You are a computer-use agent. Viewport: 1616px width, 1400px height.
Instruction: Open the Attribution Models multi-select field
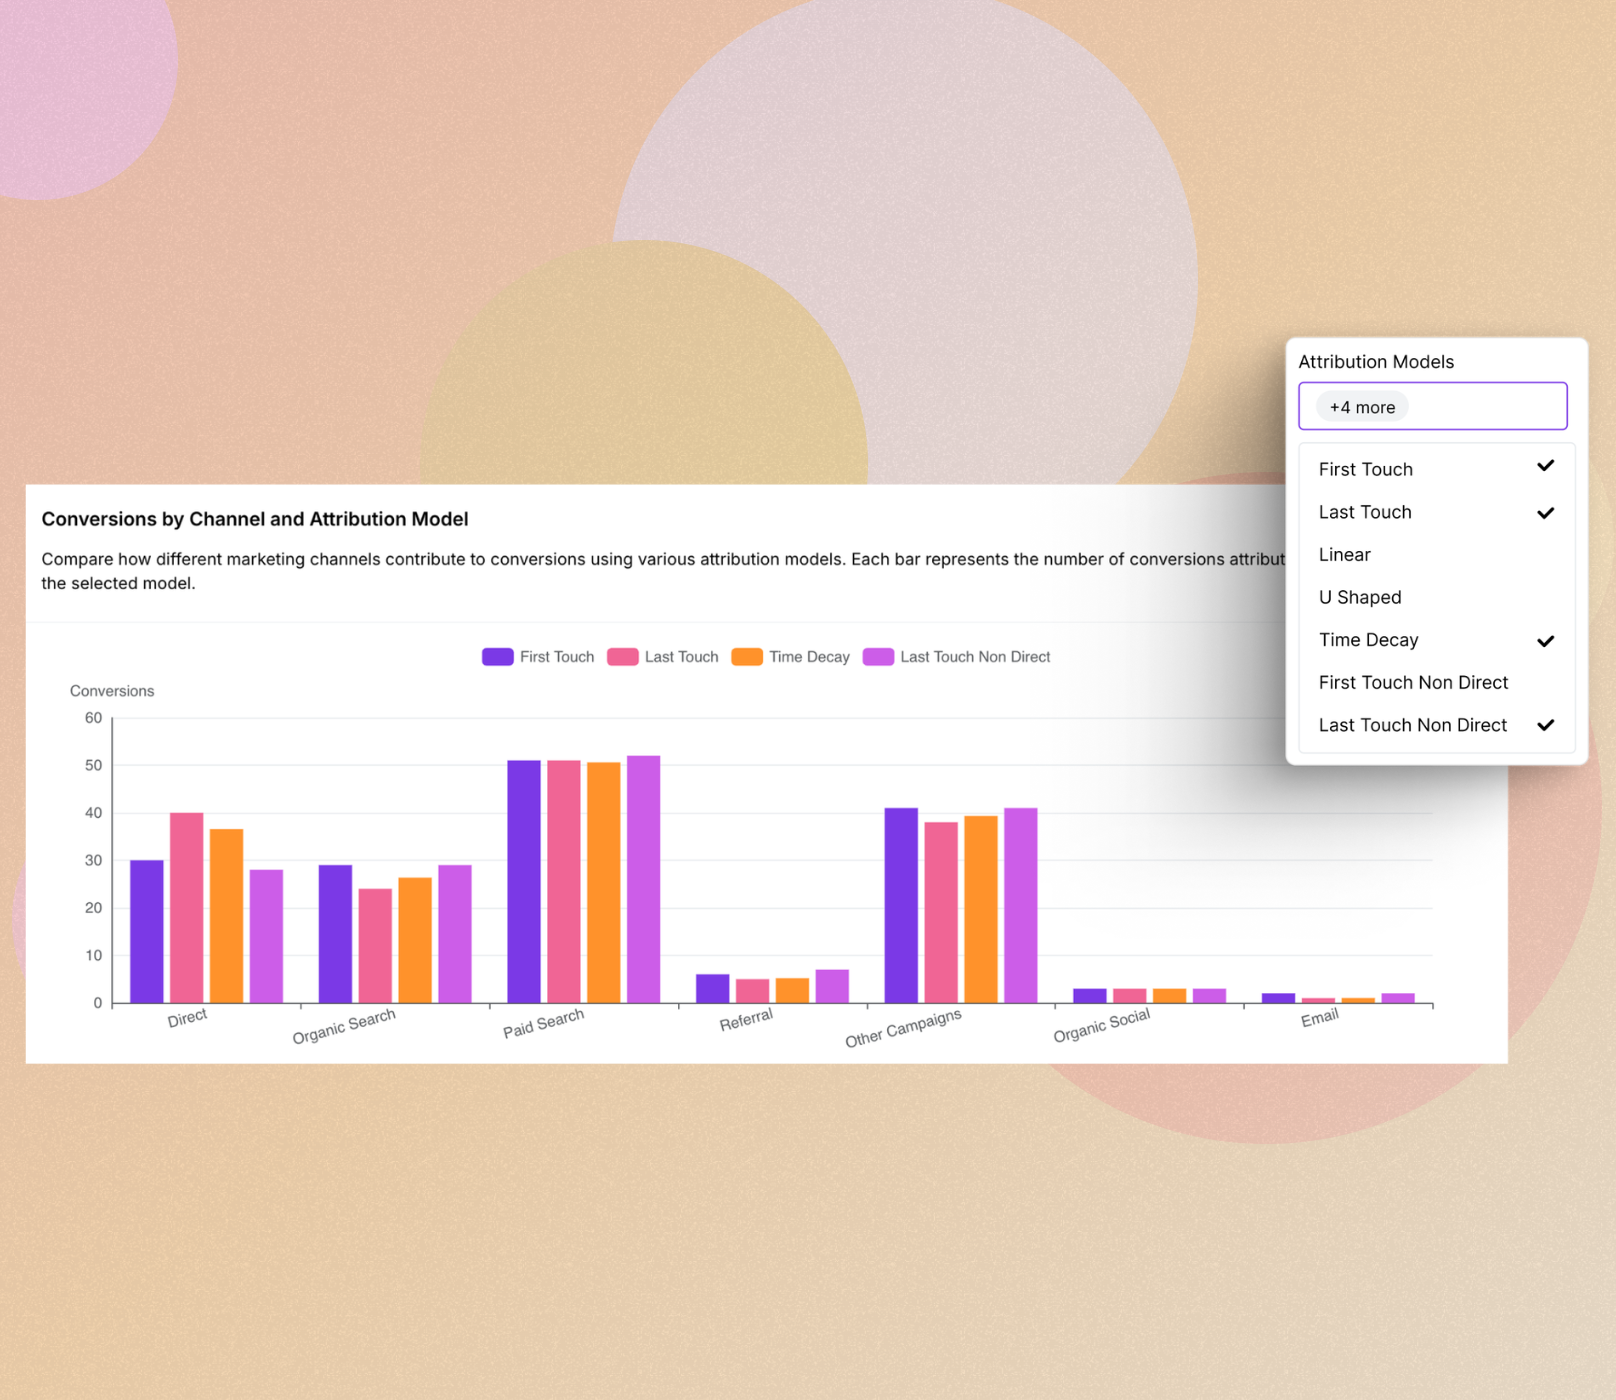tap(1432, 406)
